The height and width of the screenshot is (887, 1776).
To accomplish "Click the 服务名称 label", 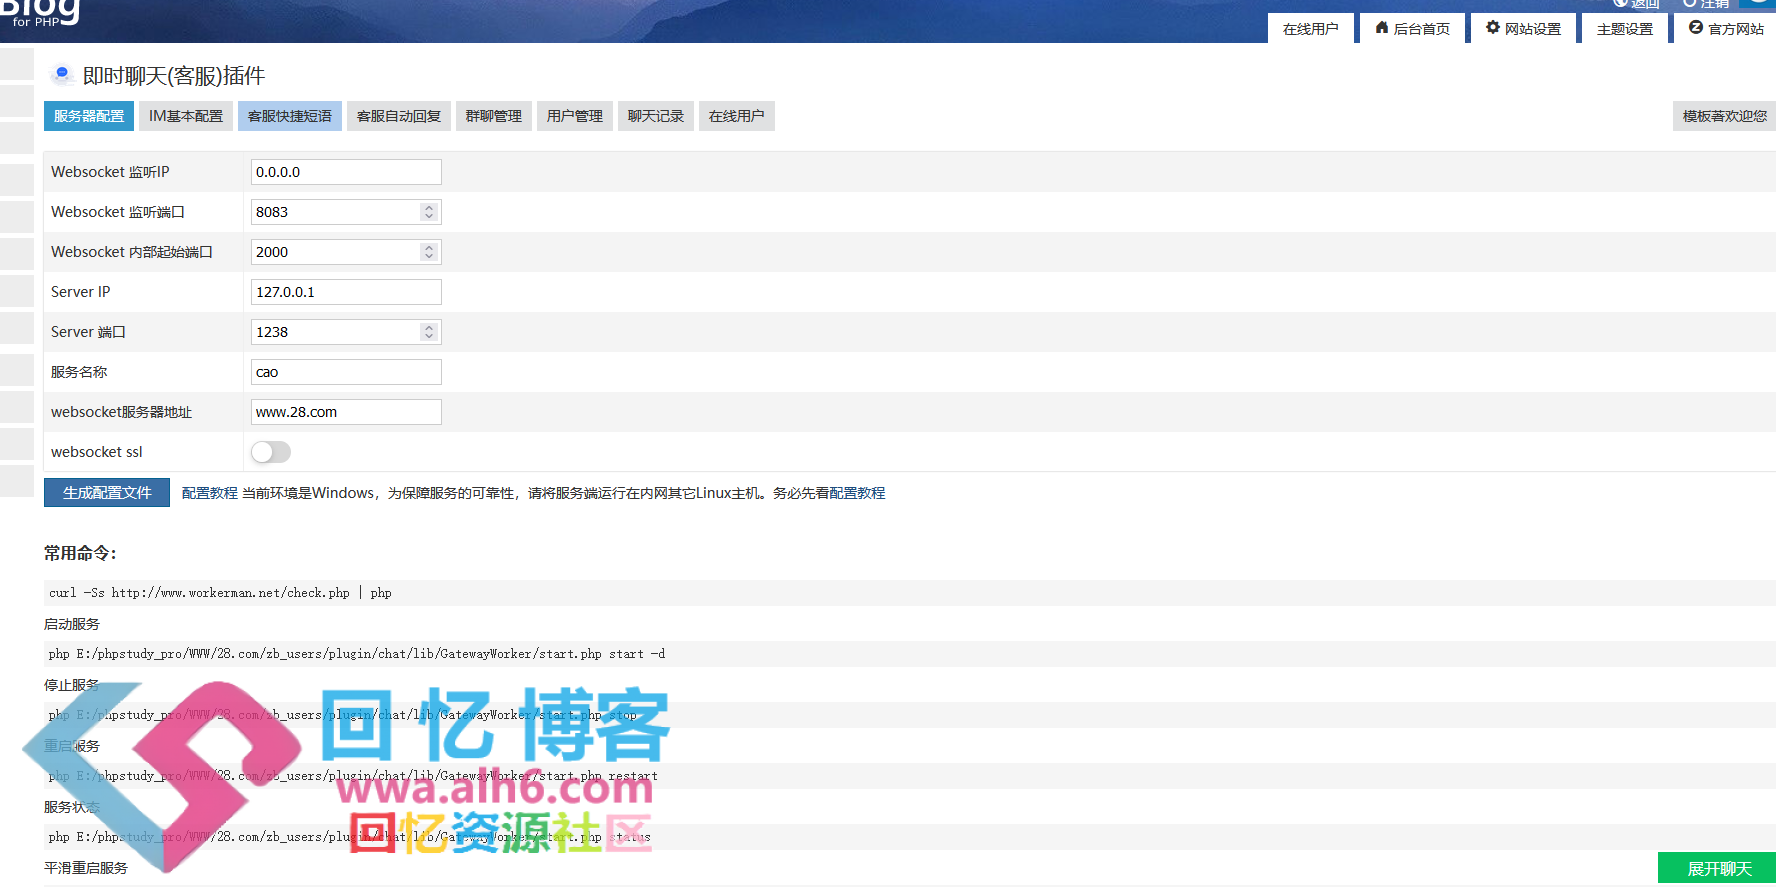I will (x=79, y=372).
